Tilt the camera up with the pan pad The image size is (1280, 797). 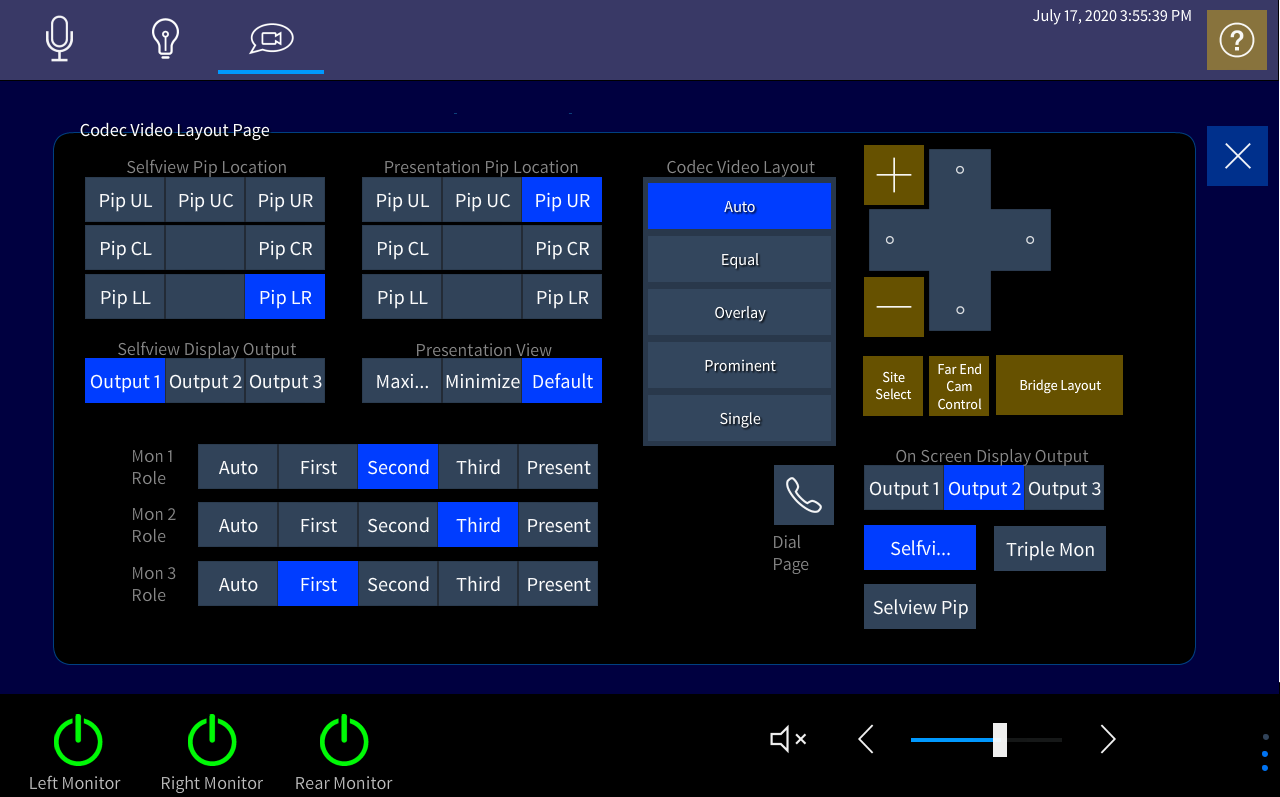[x=959, y=170]
